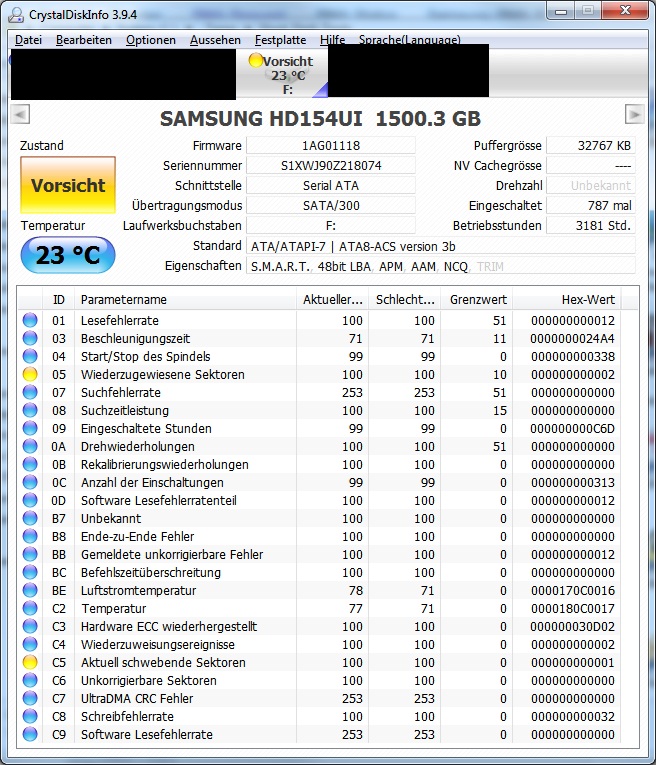656x765 pixels.
Task: Click status icon for Wiederzuweisungsereignisse
Action: pyautogui.click(x=30, y=644)
